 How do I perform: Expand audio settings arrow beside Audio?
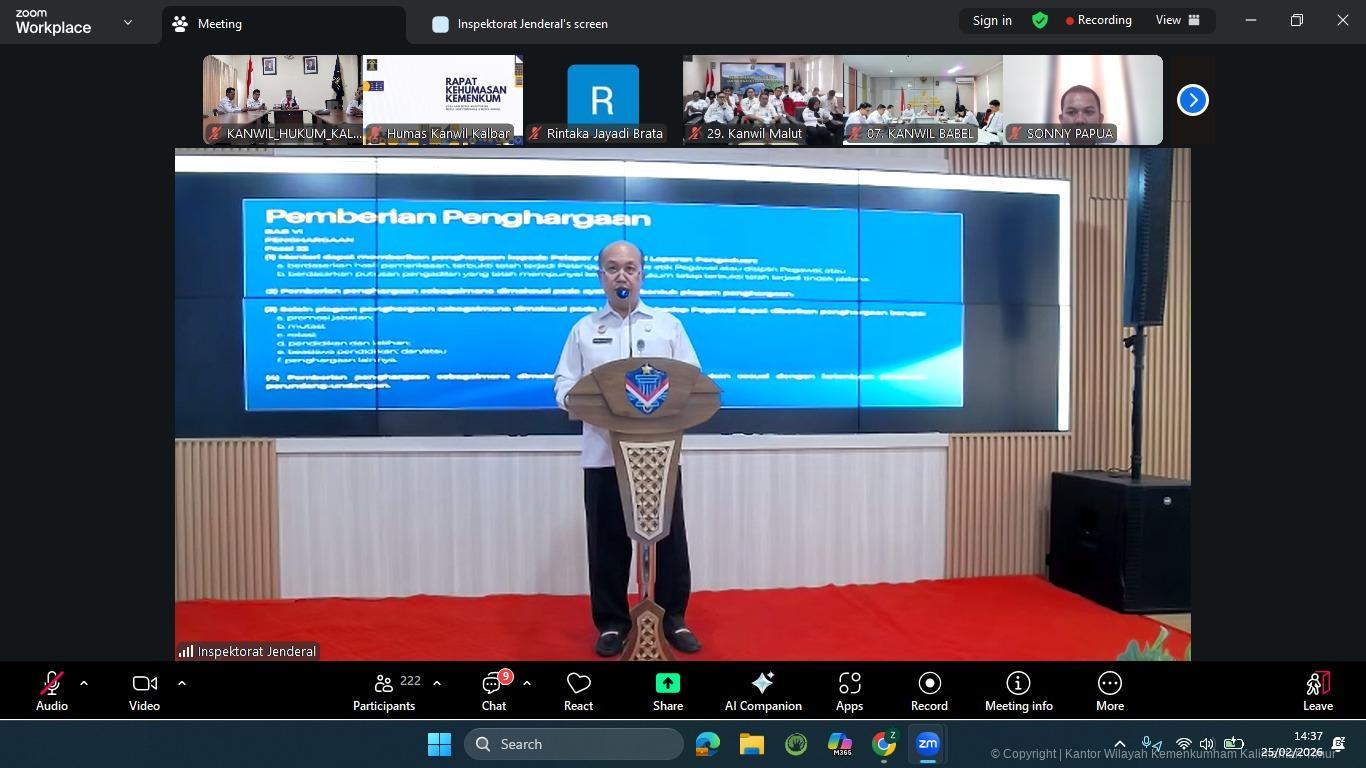pyautogui.click(x=84, y=683)
